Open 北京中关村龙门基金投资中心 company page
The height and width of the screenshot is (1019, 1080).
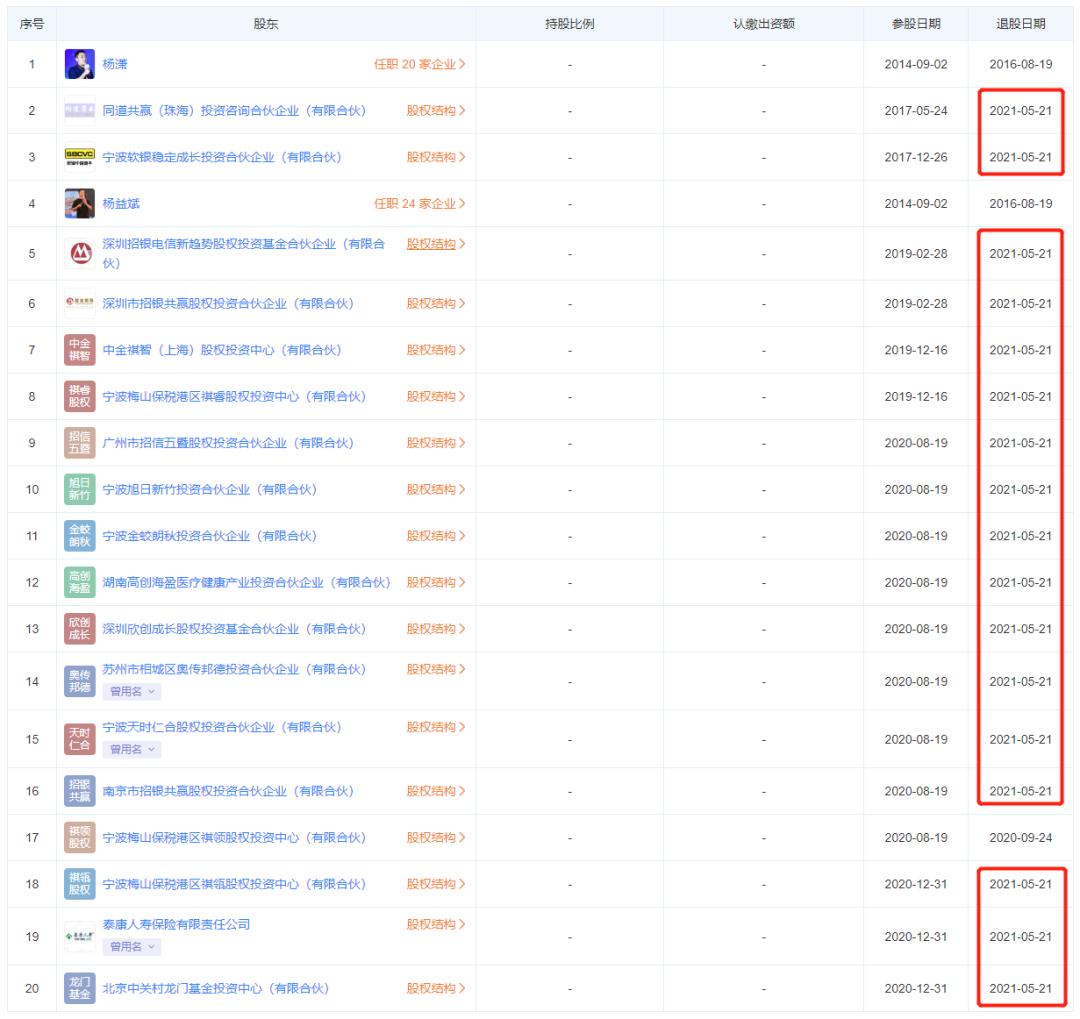(x=216, y=989)
